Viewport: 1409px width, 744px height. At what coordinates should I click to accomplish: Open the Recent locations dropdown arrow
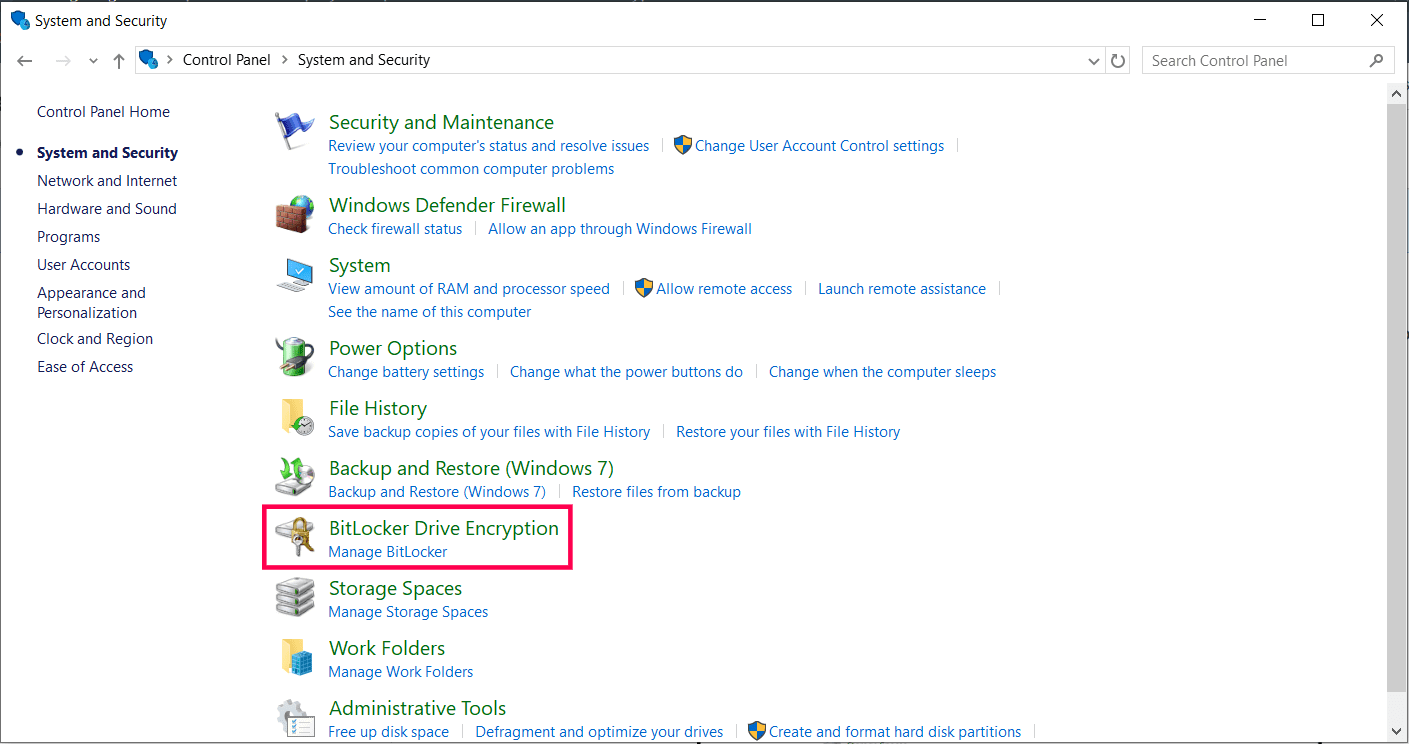click(x=93, y=61)
